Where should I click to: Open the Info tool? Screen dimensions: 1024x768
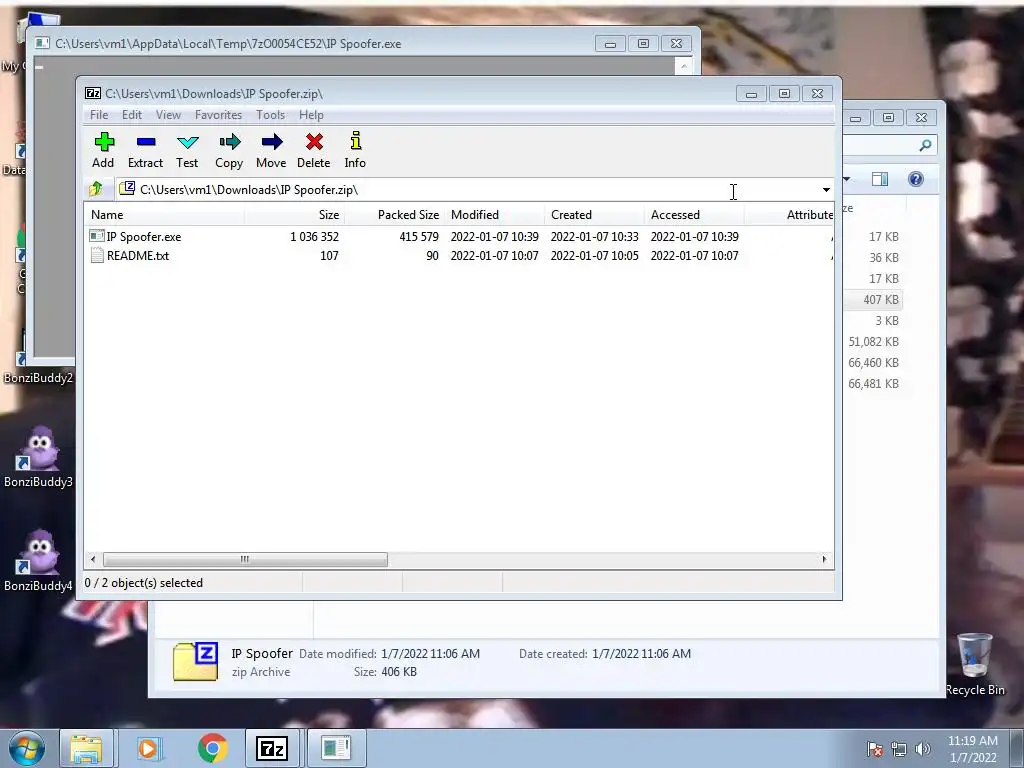[355, 151]
